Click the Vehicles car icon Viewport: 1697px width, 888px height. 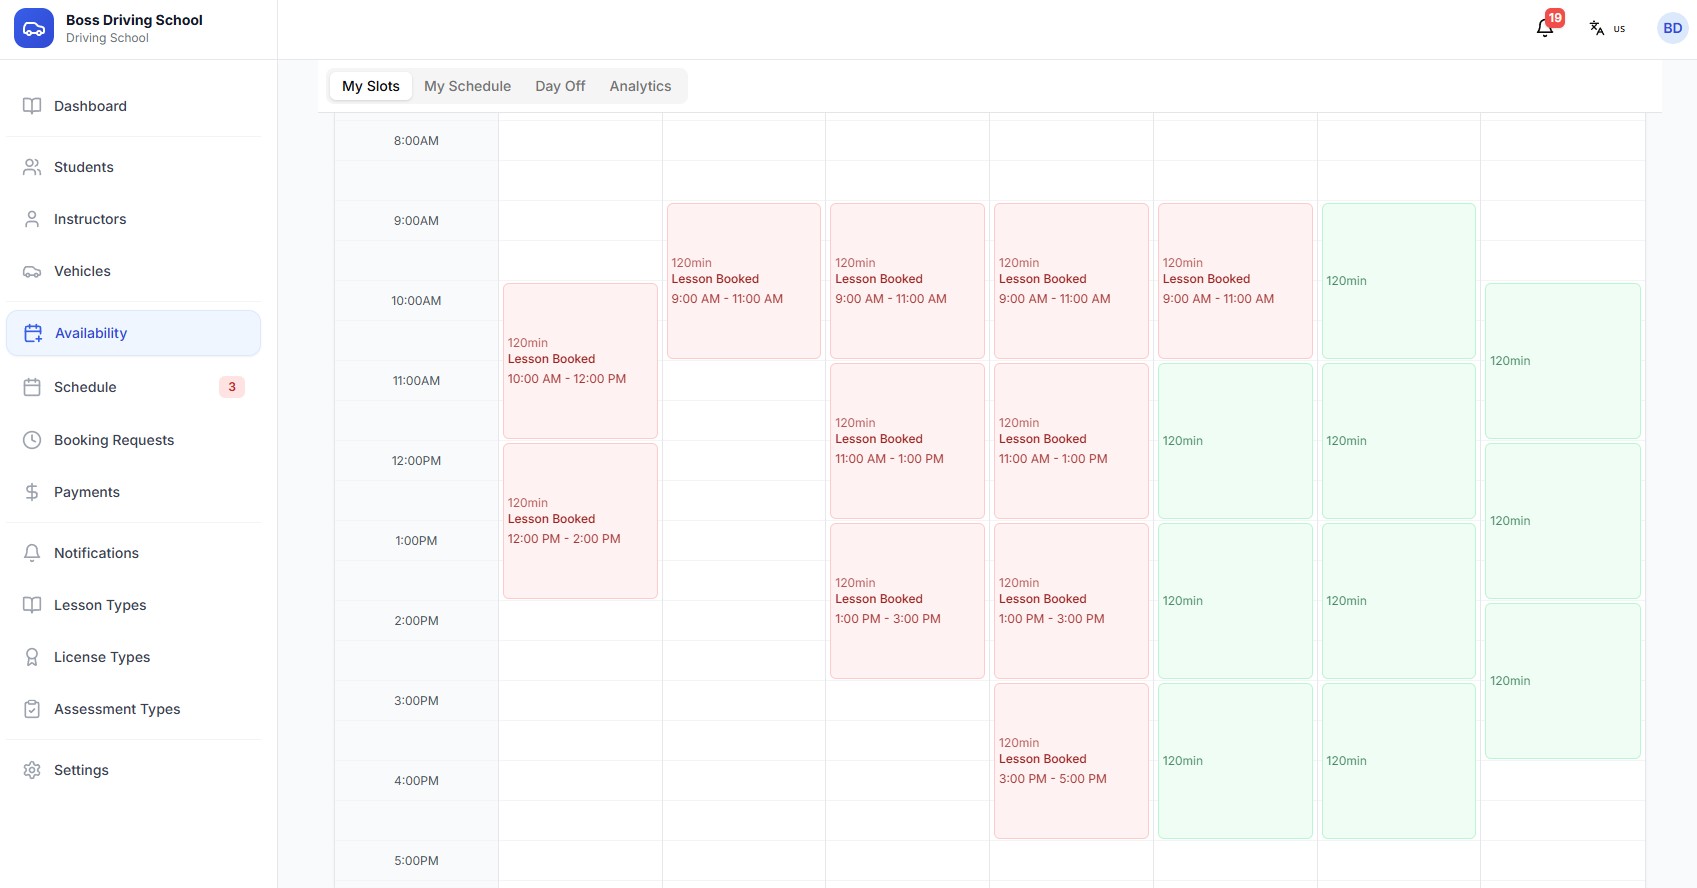[x=31, y=271]
